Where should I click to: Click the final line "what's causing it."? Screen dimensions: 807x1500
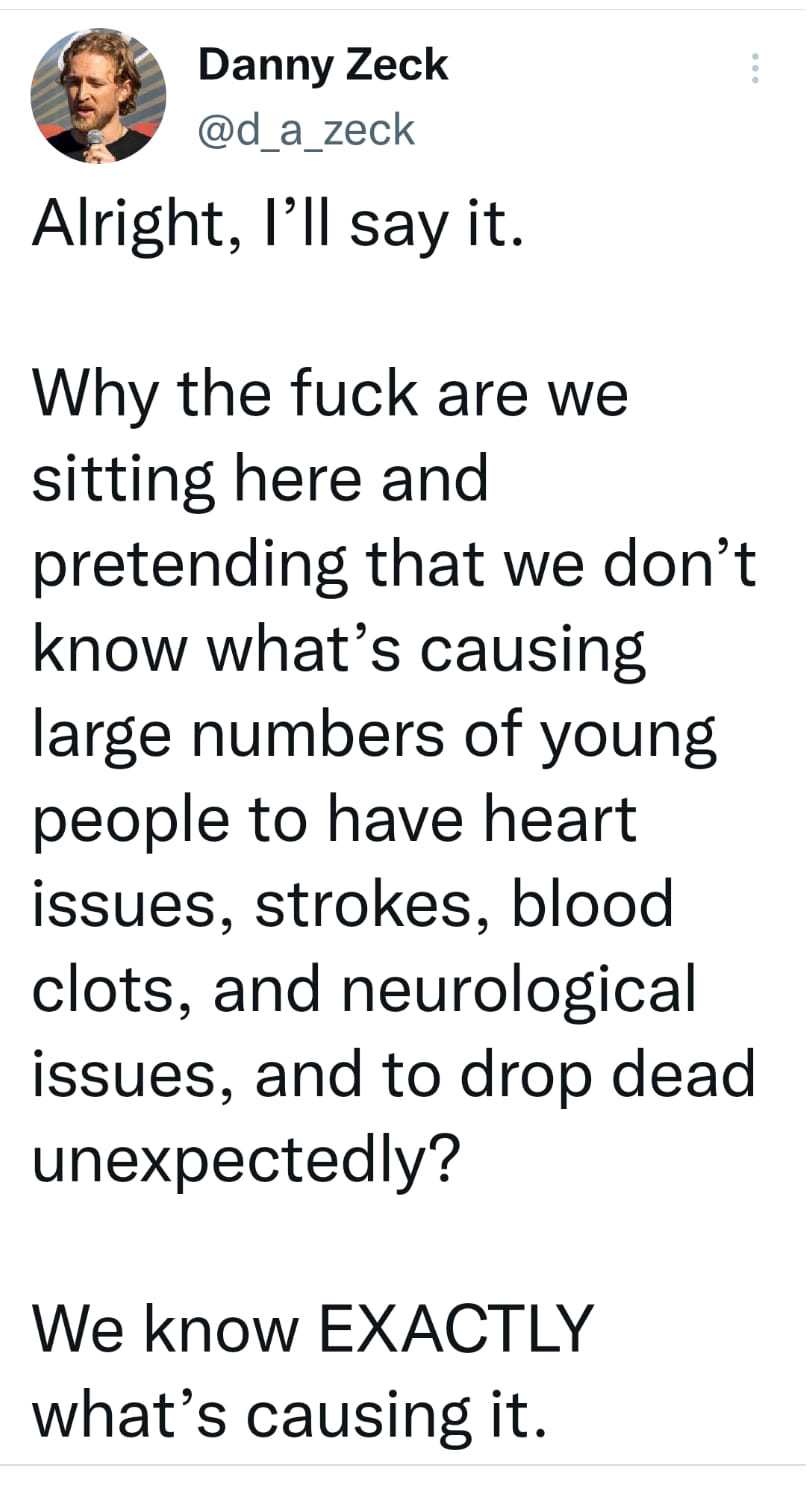click(291, 1415)
